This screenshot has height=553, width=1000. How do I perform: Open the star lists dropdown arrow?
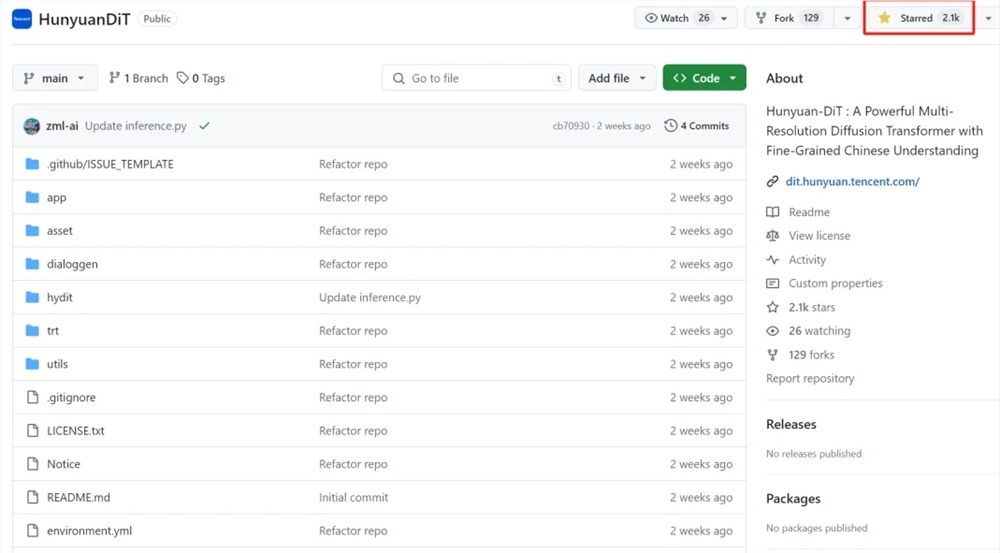click(988, 18)
